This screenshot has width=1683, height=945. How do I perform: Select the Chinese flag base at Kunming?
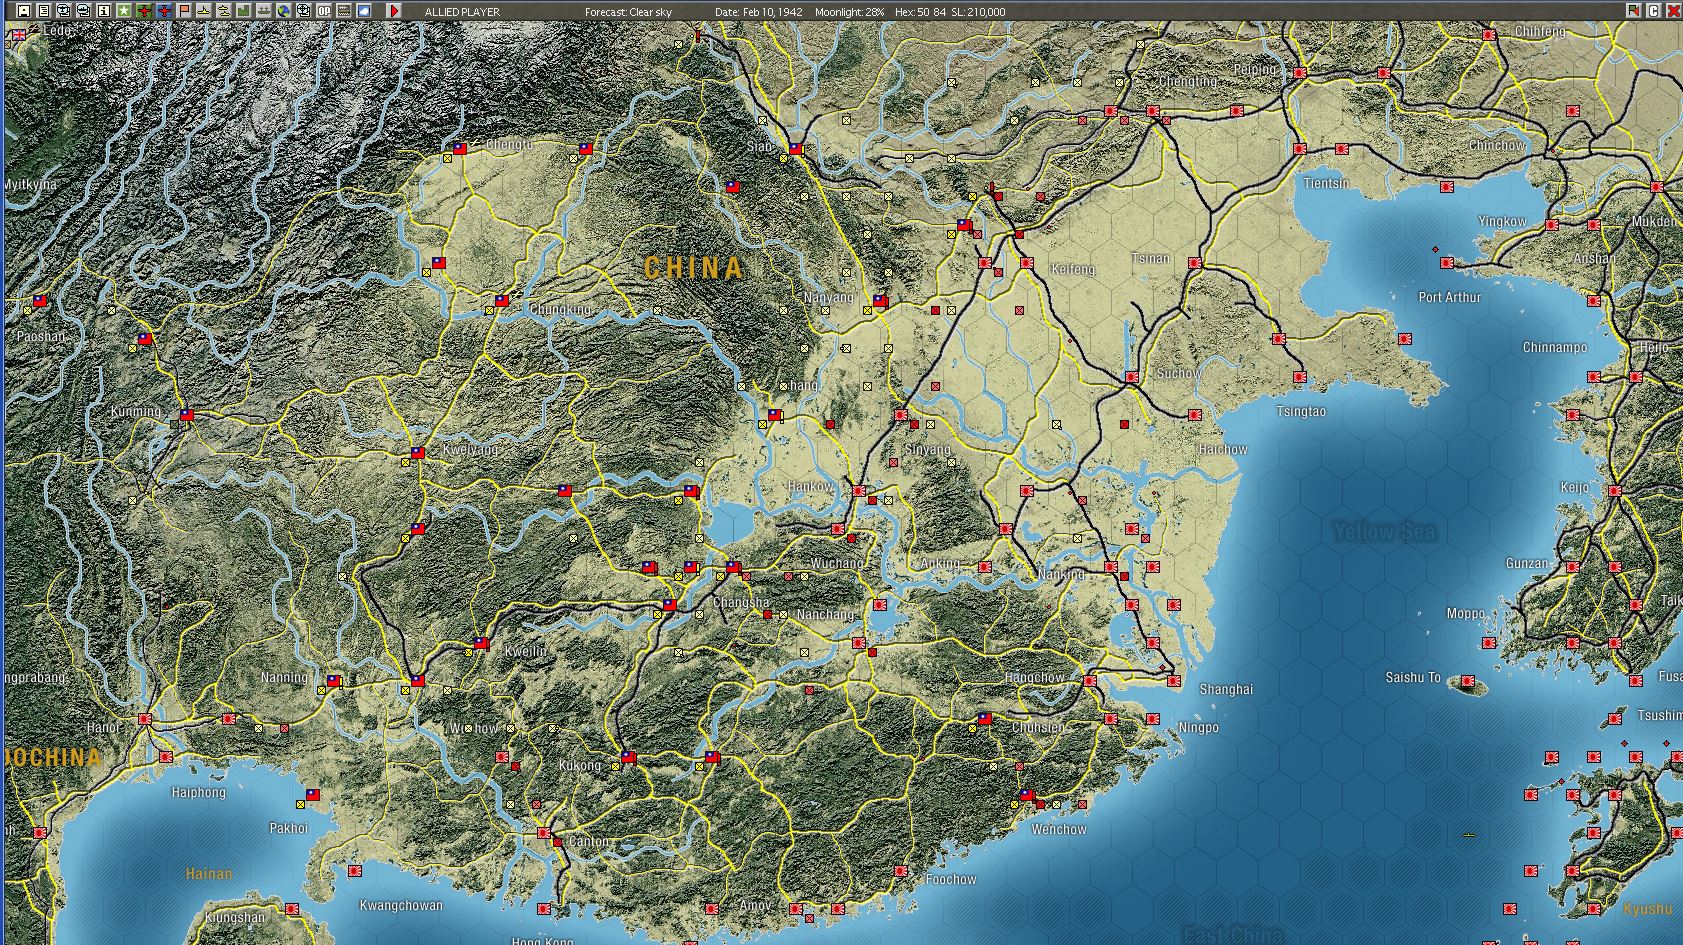(x=187, y=414)
